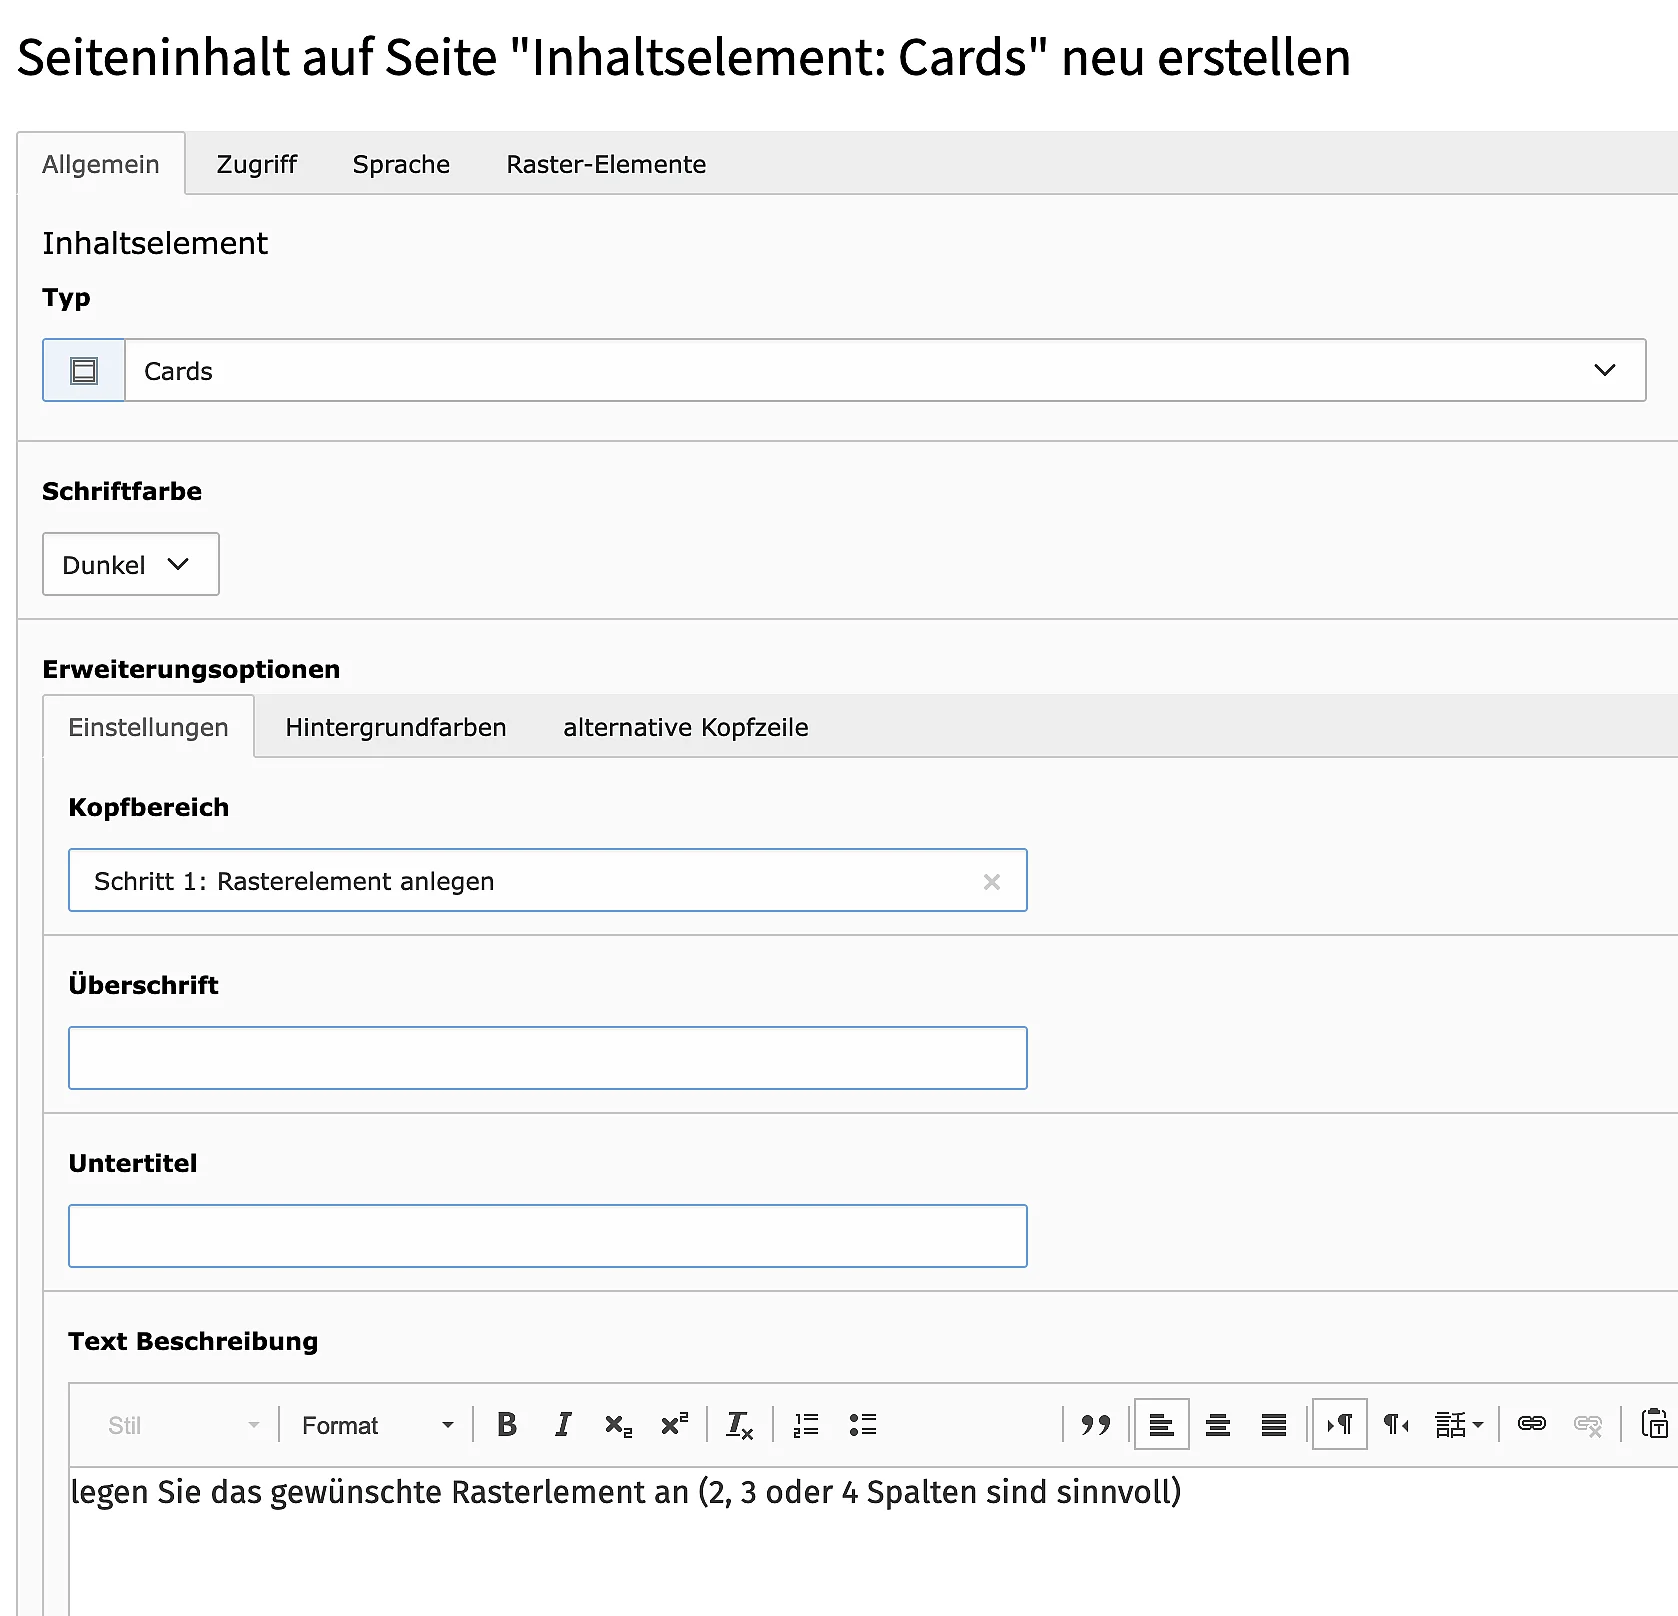This screenshot has width=1678, height=1616.
Task: Open the Schriftfarbe dropdown set to Dunkel
Action: pos(130,564)
